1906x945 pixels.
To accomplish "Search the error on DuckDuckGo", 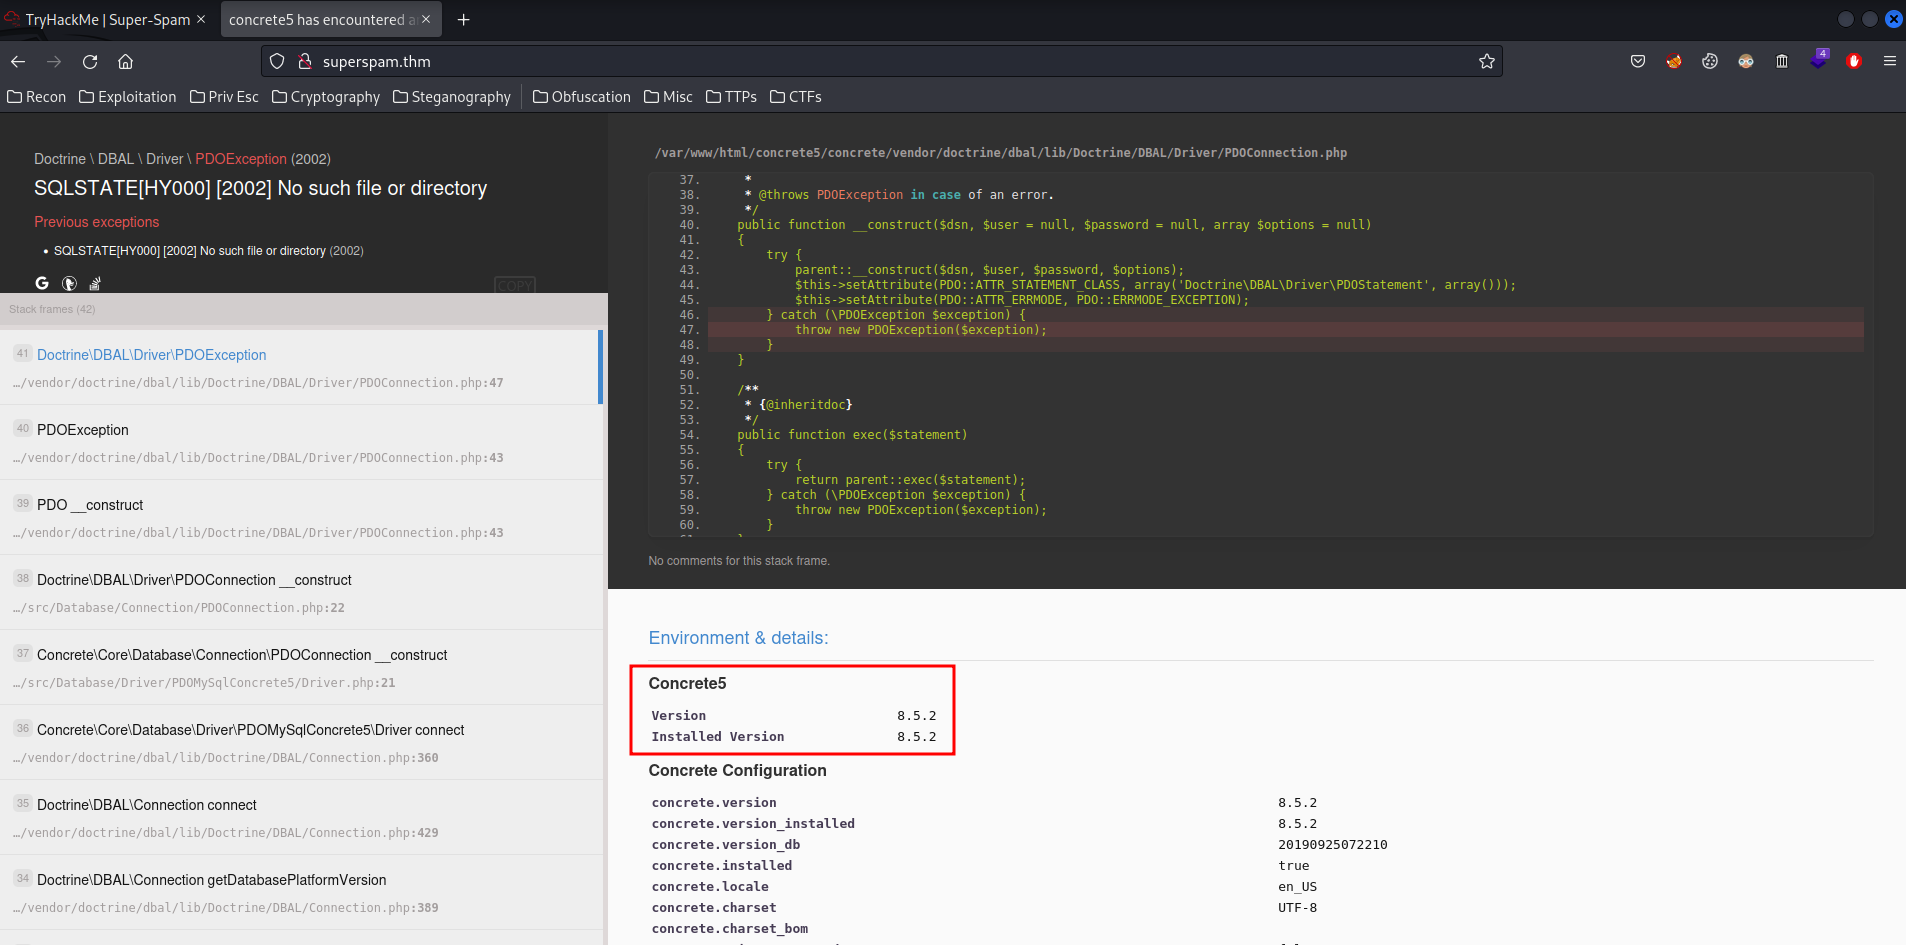I will click(x=69, y=284).
